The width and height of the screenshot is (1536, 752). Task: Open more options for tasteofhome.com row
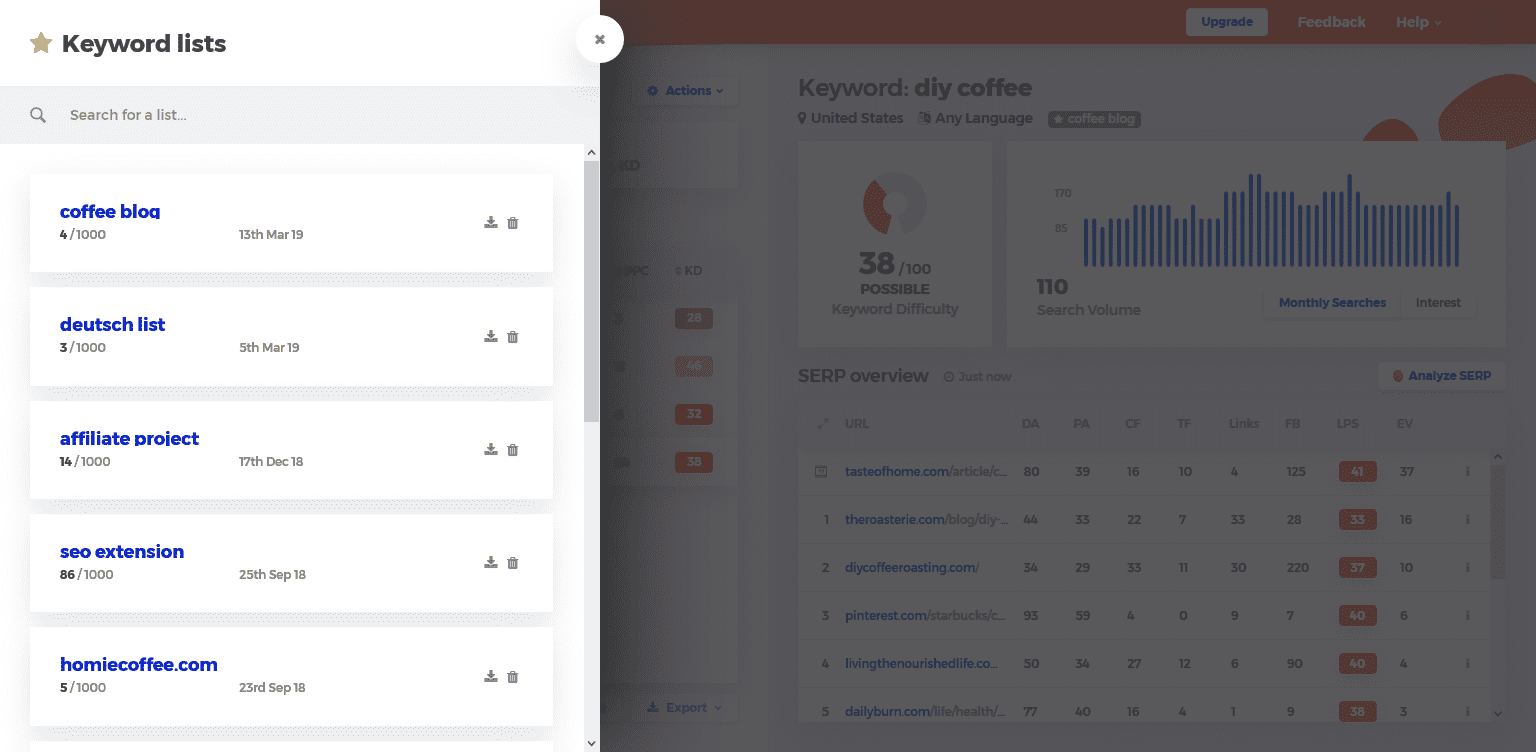pos(1467,471)
